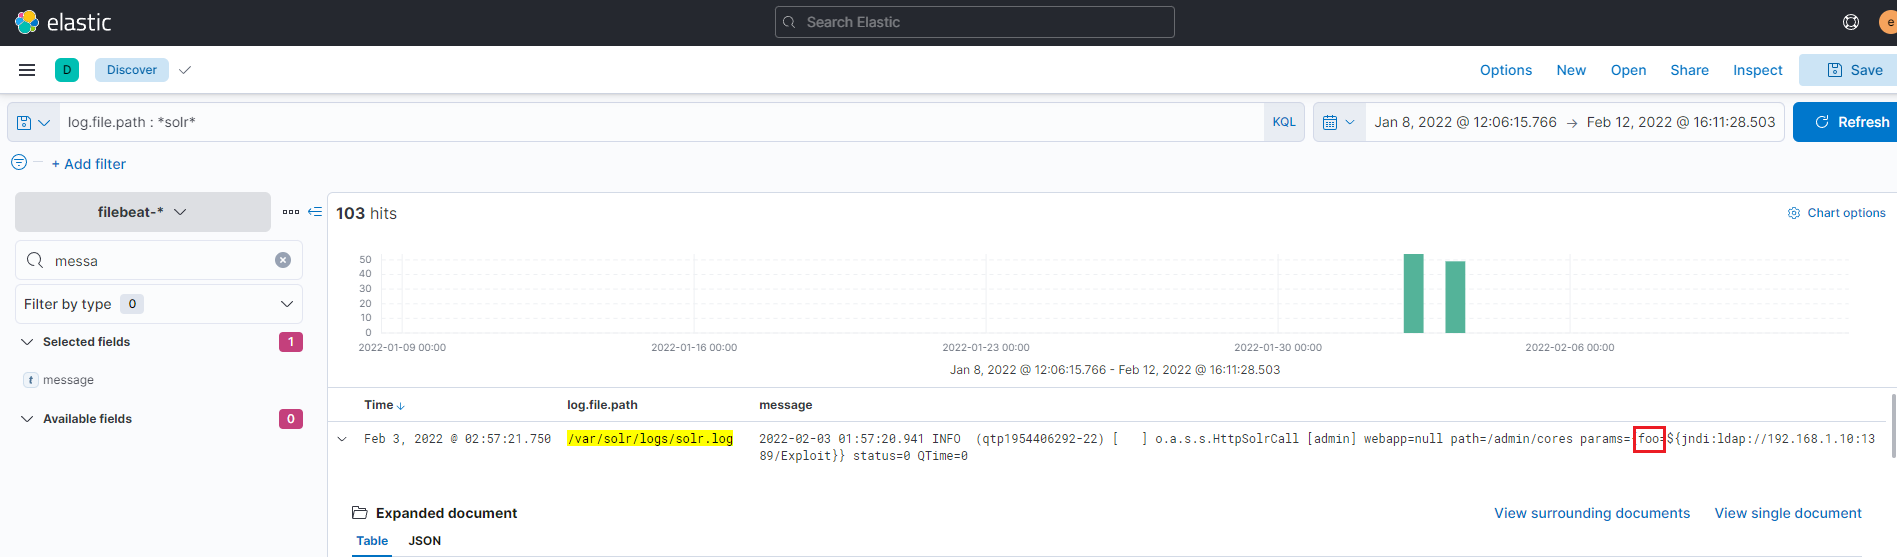Click the Search Elastic input field
This screenshot has height=557, width=1897.
974,22
